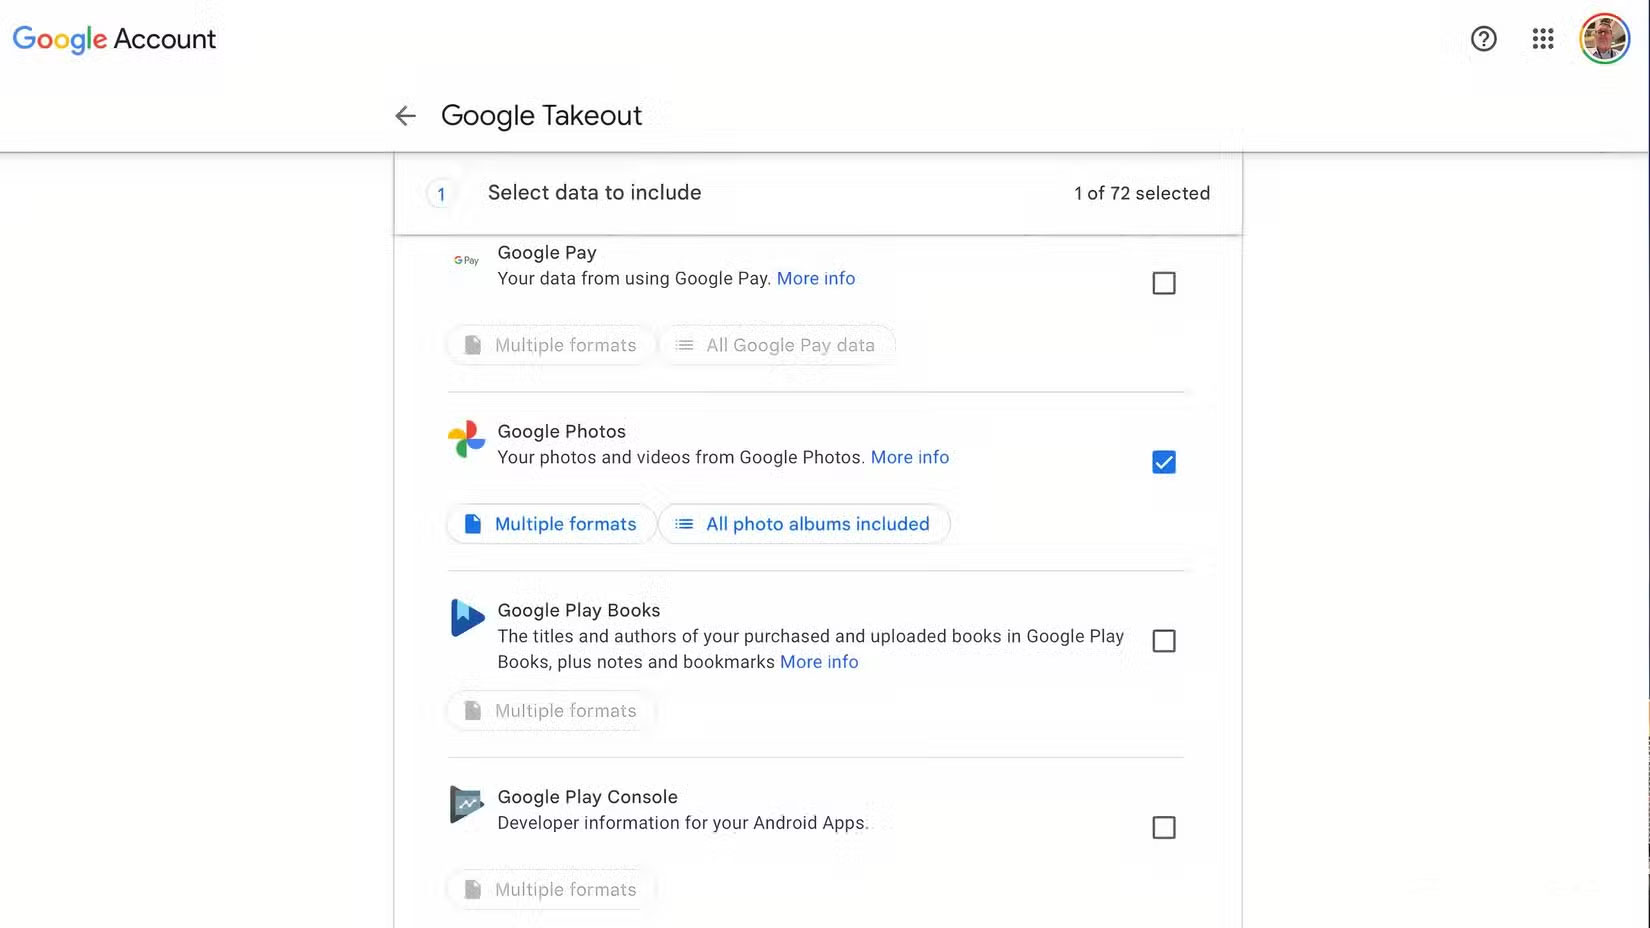This screenshot has height=928, width=1650.
Task: Click More info under Google Play Books
Action: tap(819, 661)
